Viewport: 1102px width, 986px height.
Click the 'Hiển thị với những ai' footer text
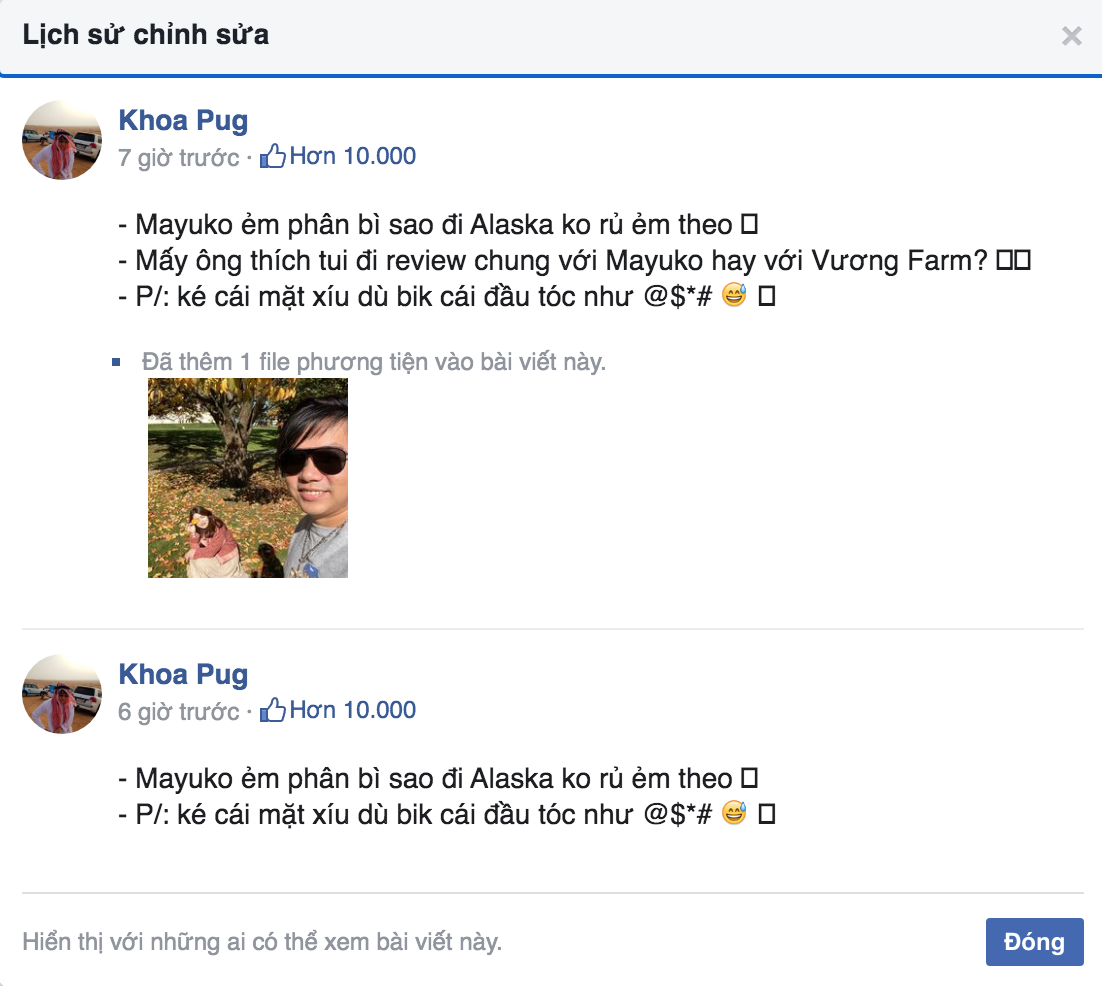[x=262, y=942]
